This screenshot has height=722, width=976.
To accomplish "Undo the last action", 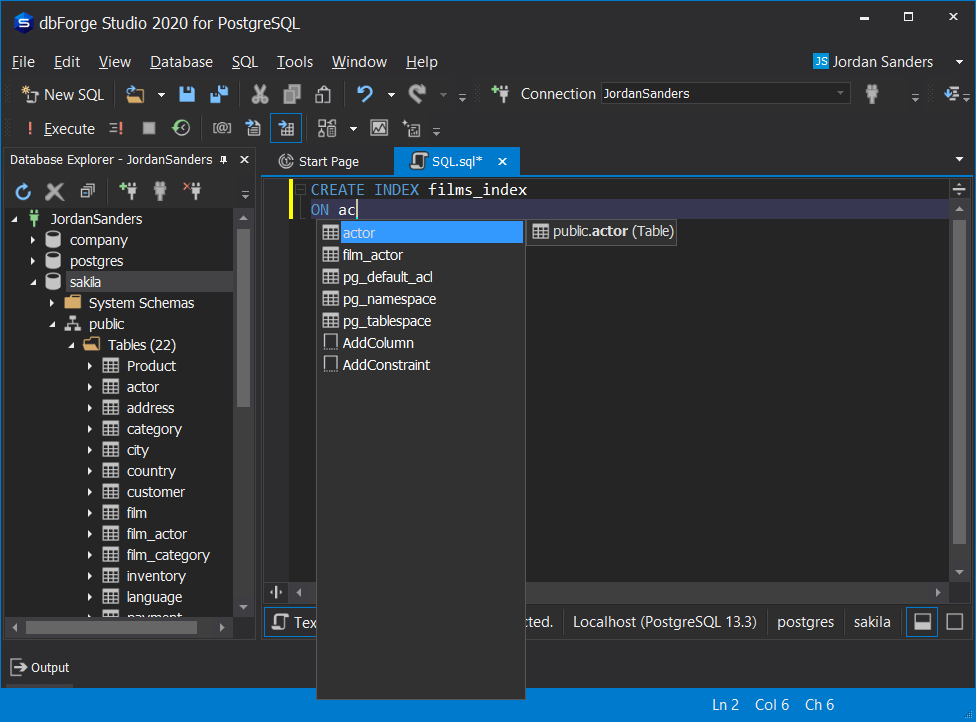I will tap(365, 95).
